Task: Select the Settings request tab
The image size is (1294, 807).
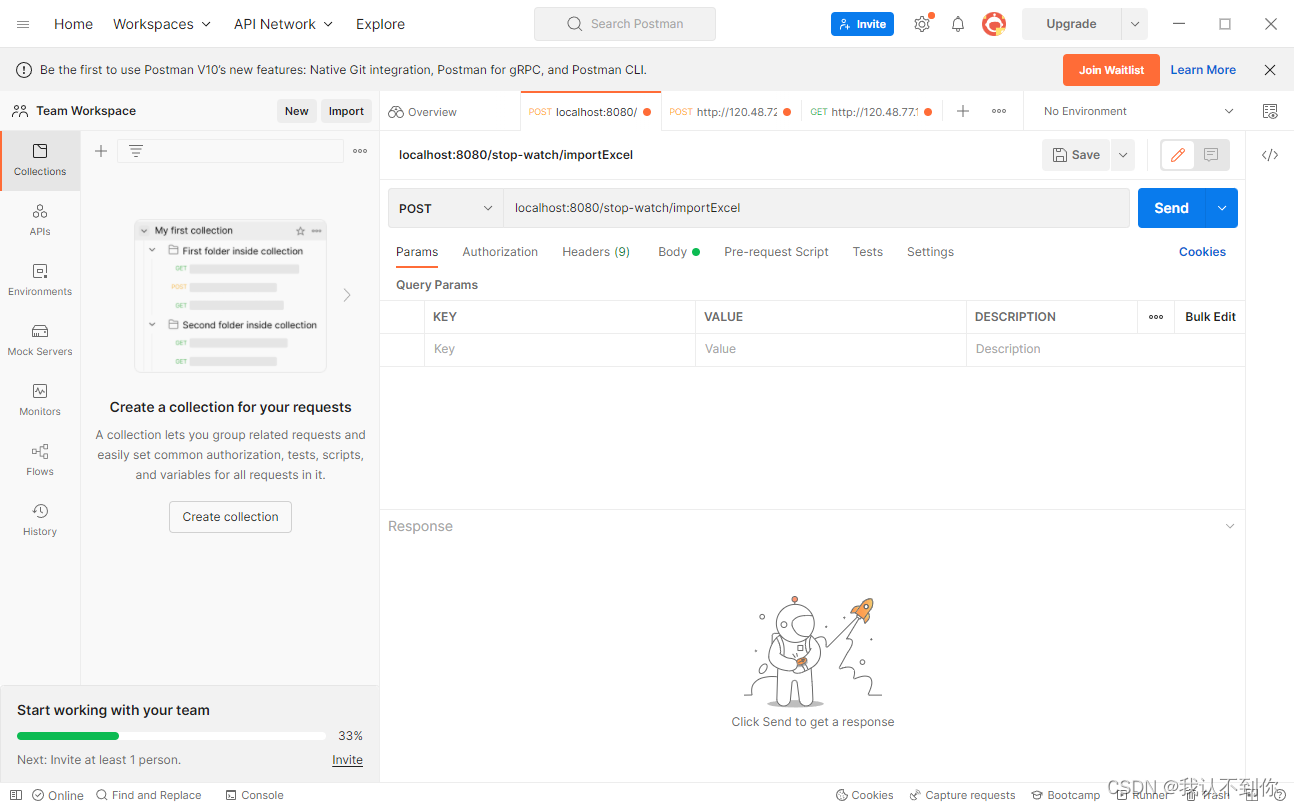Action: (x=930, y=252)
